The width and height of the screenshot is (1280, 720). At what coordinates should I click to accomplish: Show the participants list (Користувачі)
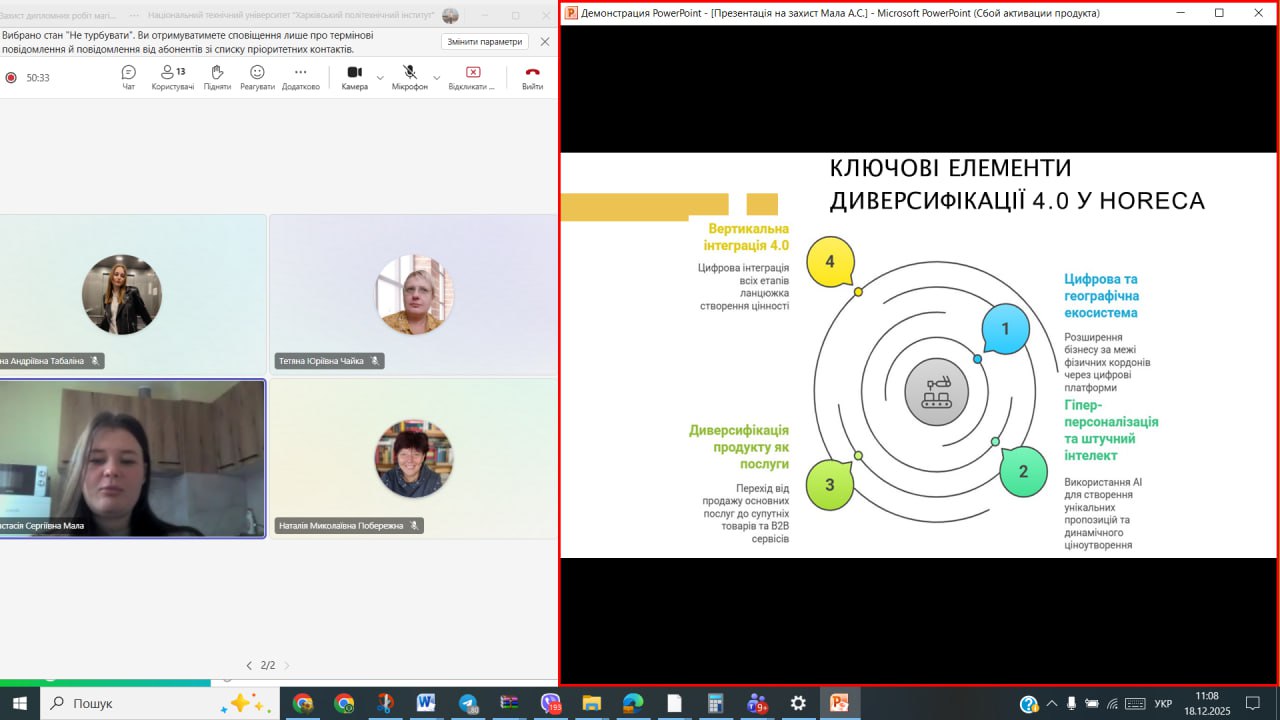172,76
